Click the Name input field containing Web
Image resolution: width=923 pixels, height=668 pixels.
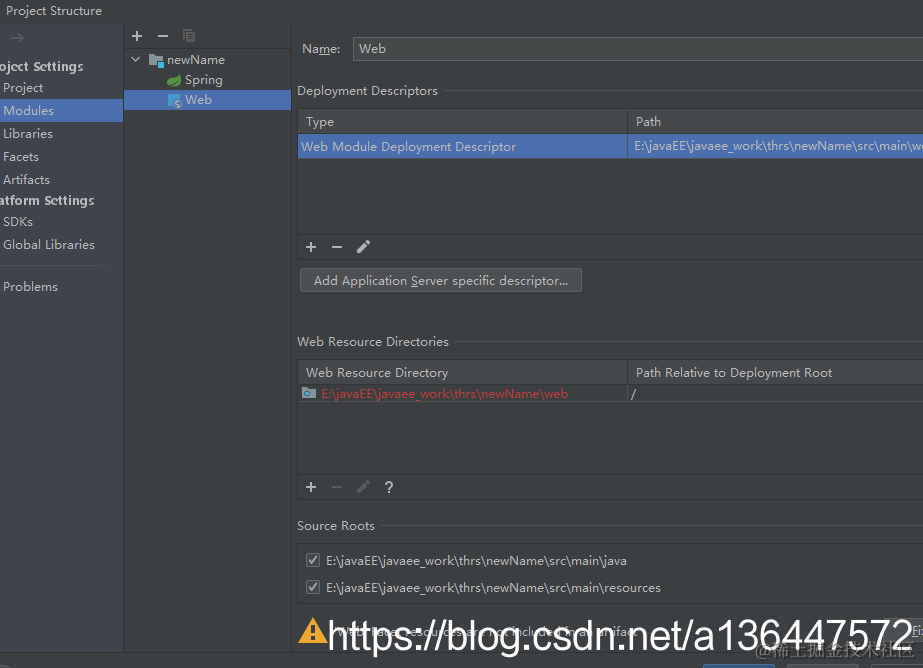[x=638, y=49]
